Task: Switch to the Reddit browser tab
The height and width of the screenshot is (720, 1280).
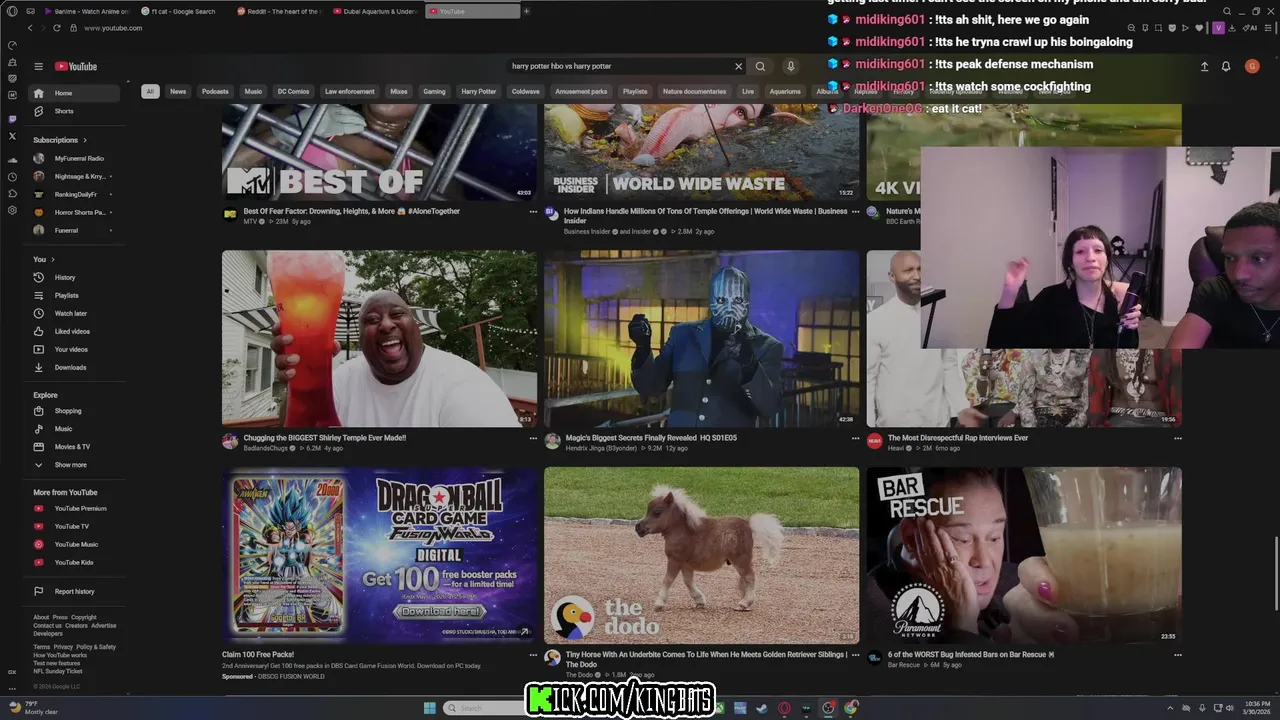Action: click(x=280, y=11)
